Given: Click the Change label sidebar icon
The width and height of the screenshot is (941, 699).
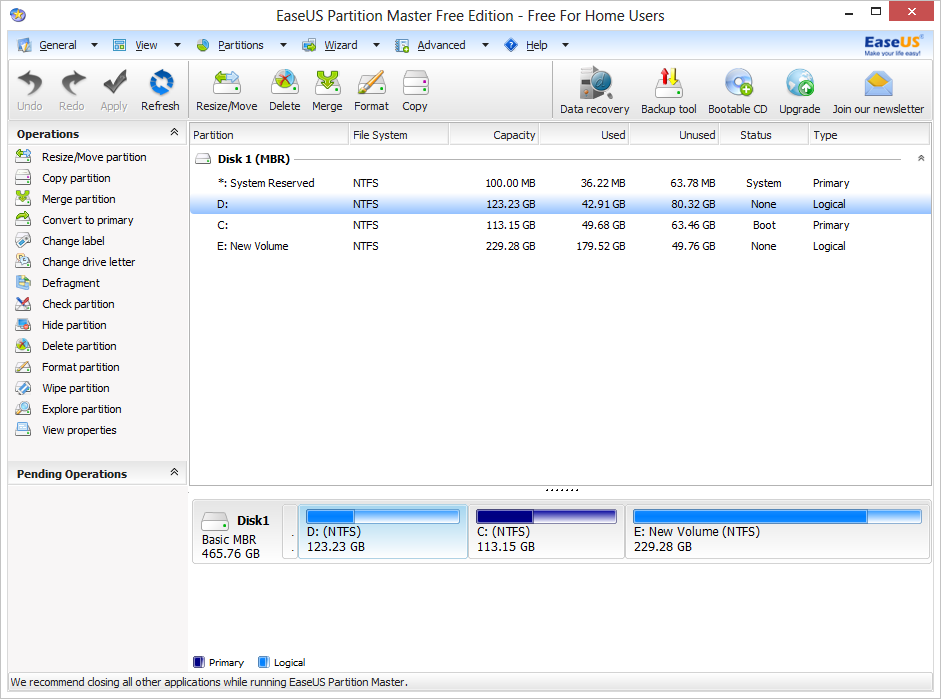Looking at the screenshot, I should coord(23,241).
